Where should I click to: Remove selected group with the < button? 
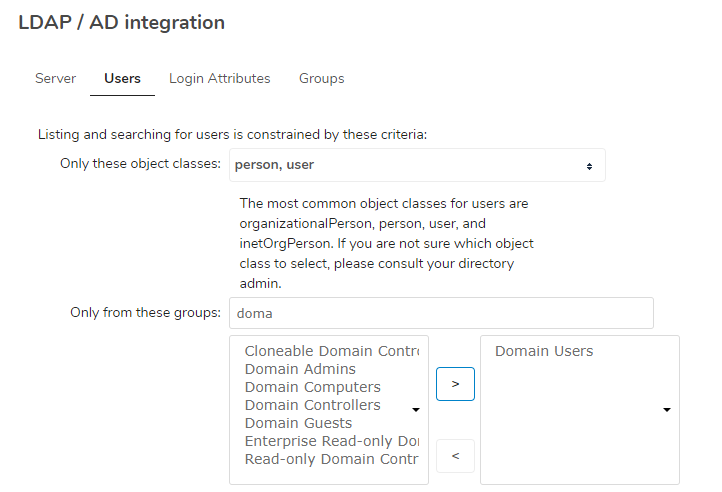tap(455, 456)
